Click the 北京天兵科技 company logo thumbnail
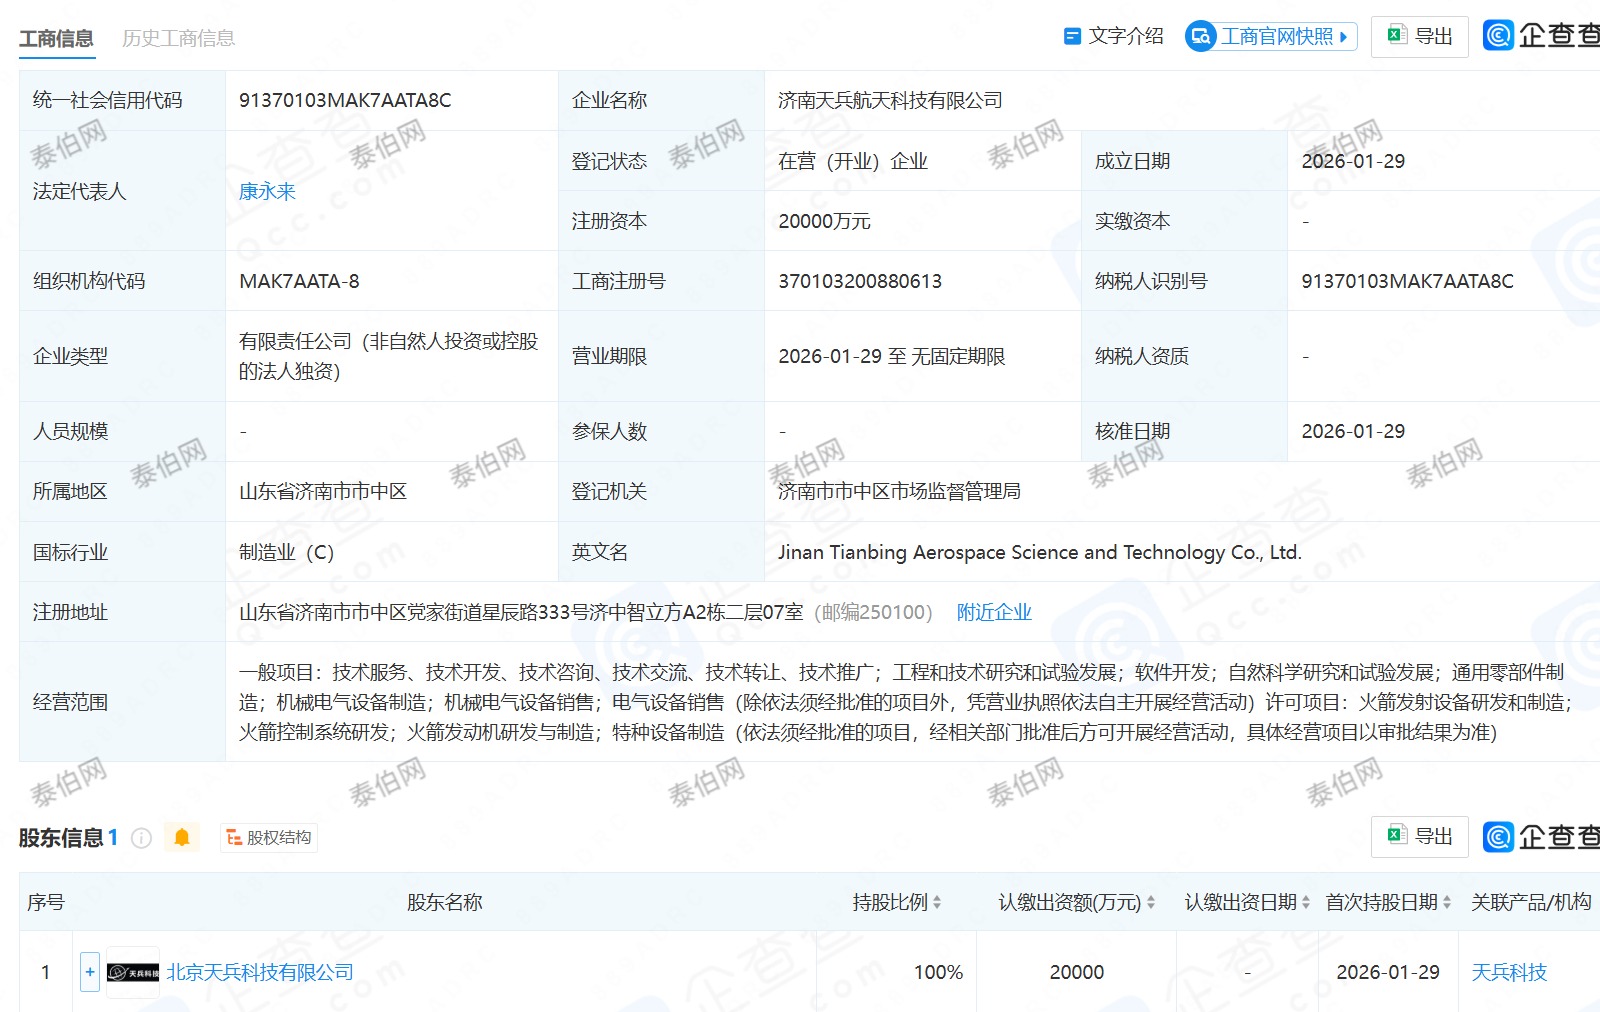 (133, 972)
